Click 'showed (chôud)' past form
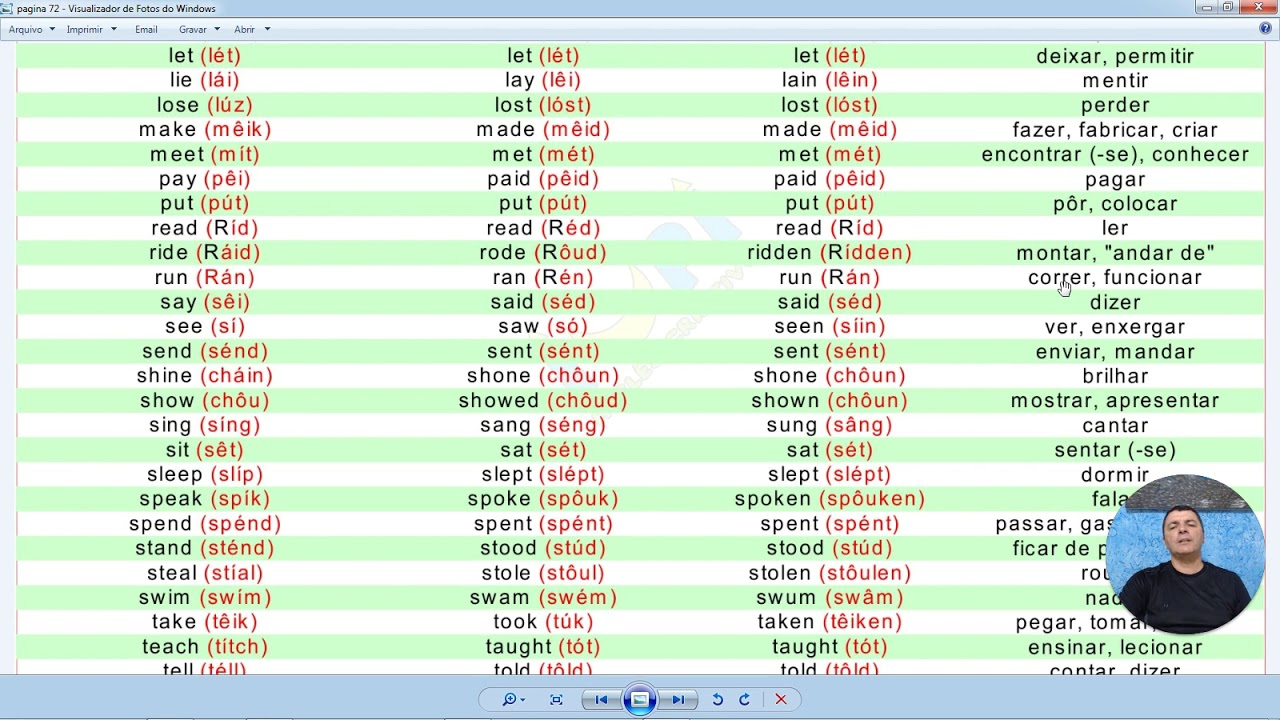The width and height of the screenshot is (1280, 720). tap(543, 401)
